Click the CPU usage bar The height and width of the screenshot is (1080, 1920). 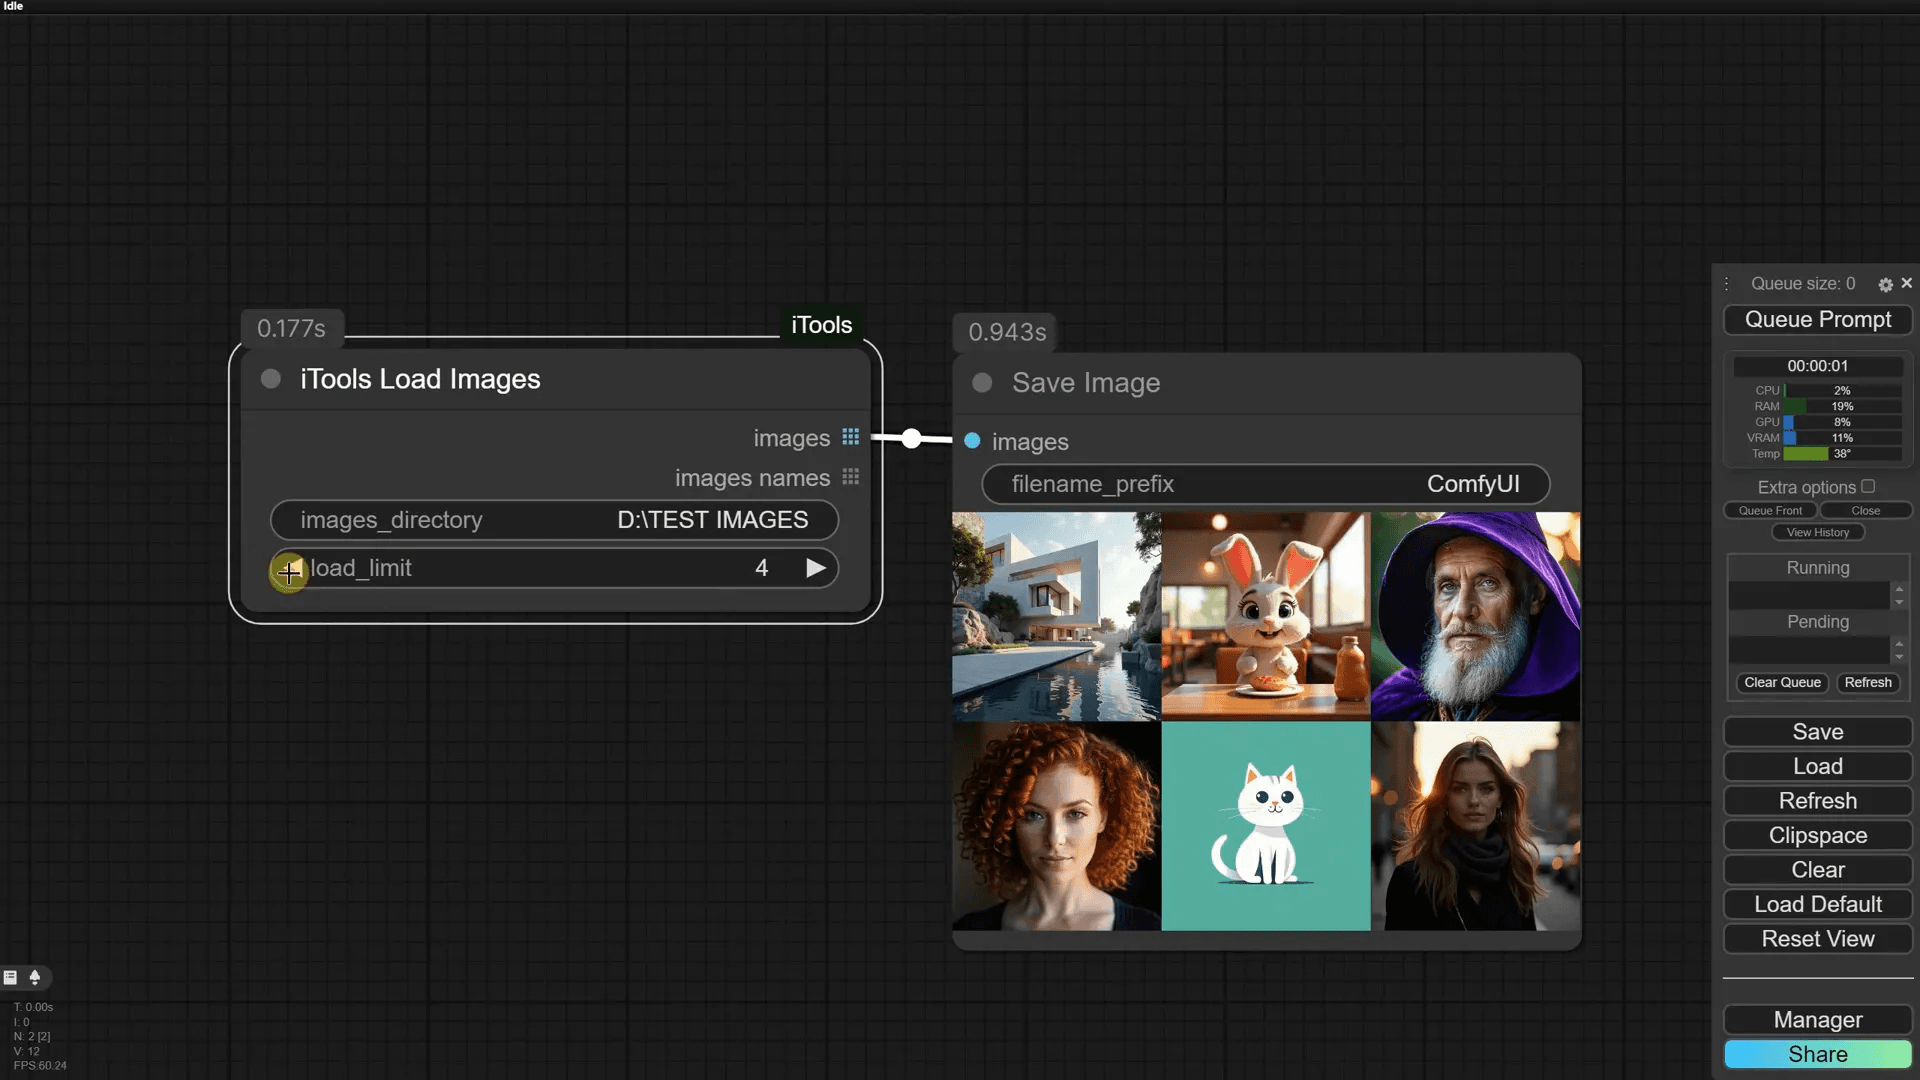coord(1842,391)
